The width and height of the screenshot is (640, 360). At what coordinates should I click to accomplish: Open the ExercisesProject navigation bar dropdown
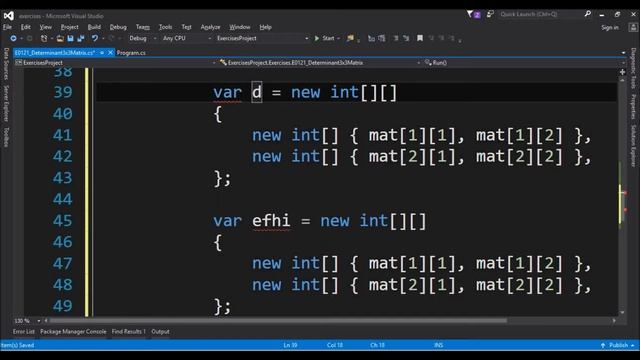[115, 63]
